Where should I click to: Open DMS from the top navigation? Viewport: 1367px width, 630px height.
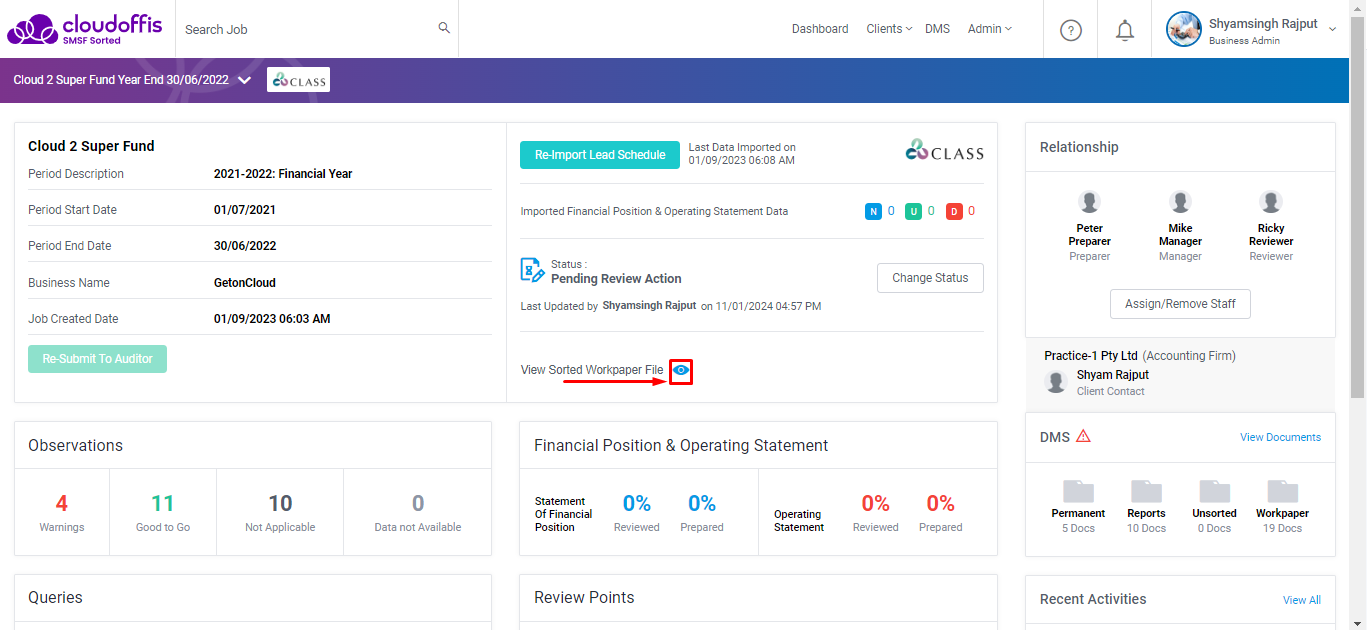937,29
